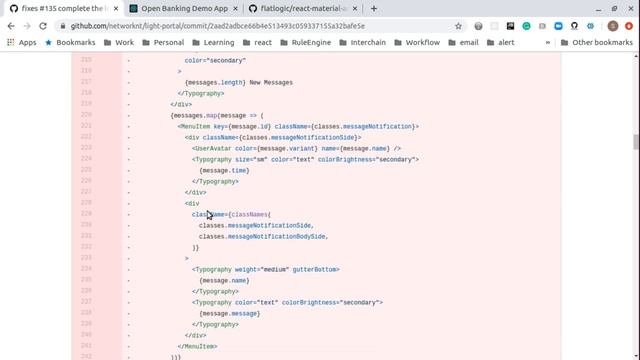Click the gear-like blue extension icon
This screenshot has height=360, width=640.
591,26
